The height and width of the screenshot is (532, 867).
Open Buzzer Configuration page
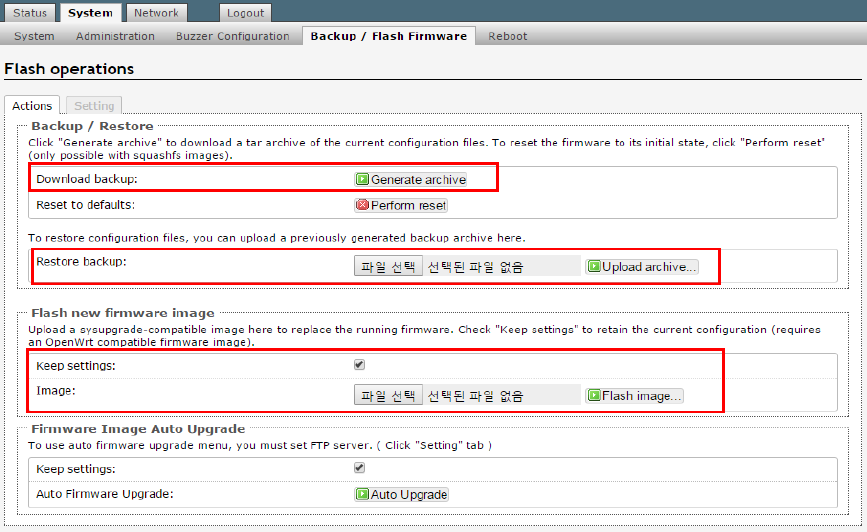232,36
